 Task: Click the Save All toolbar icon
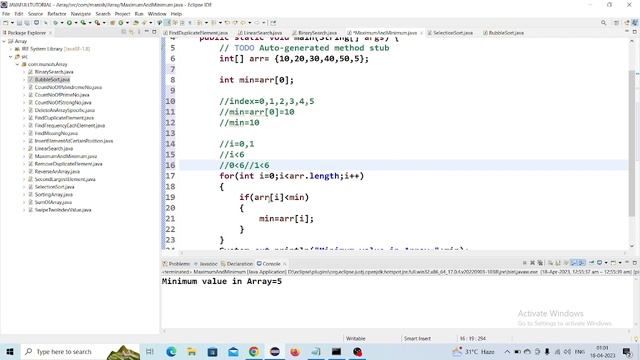tap(27, 23)
